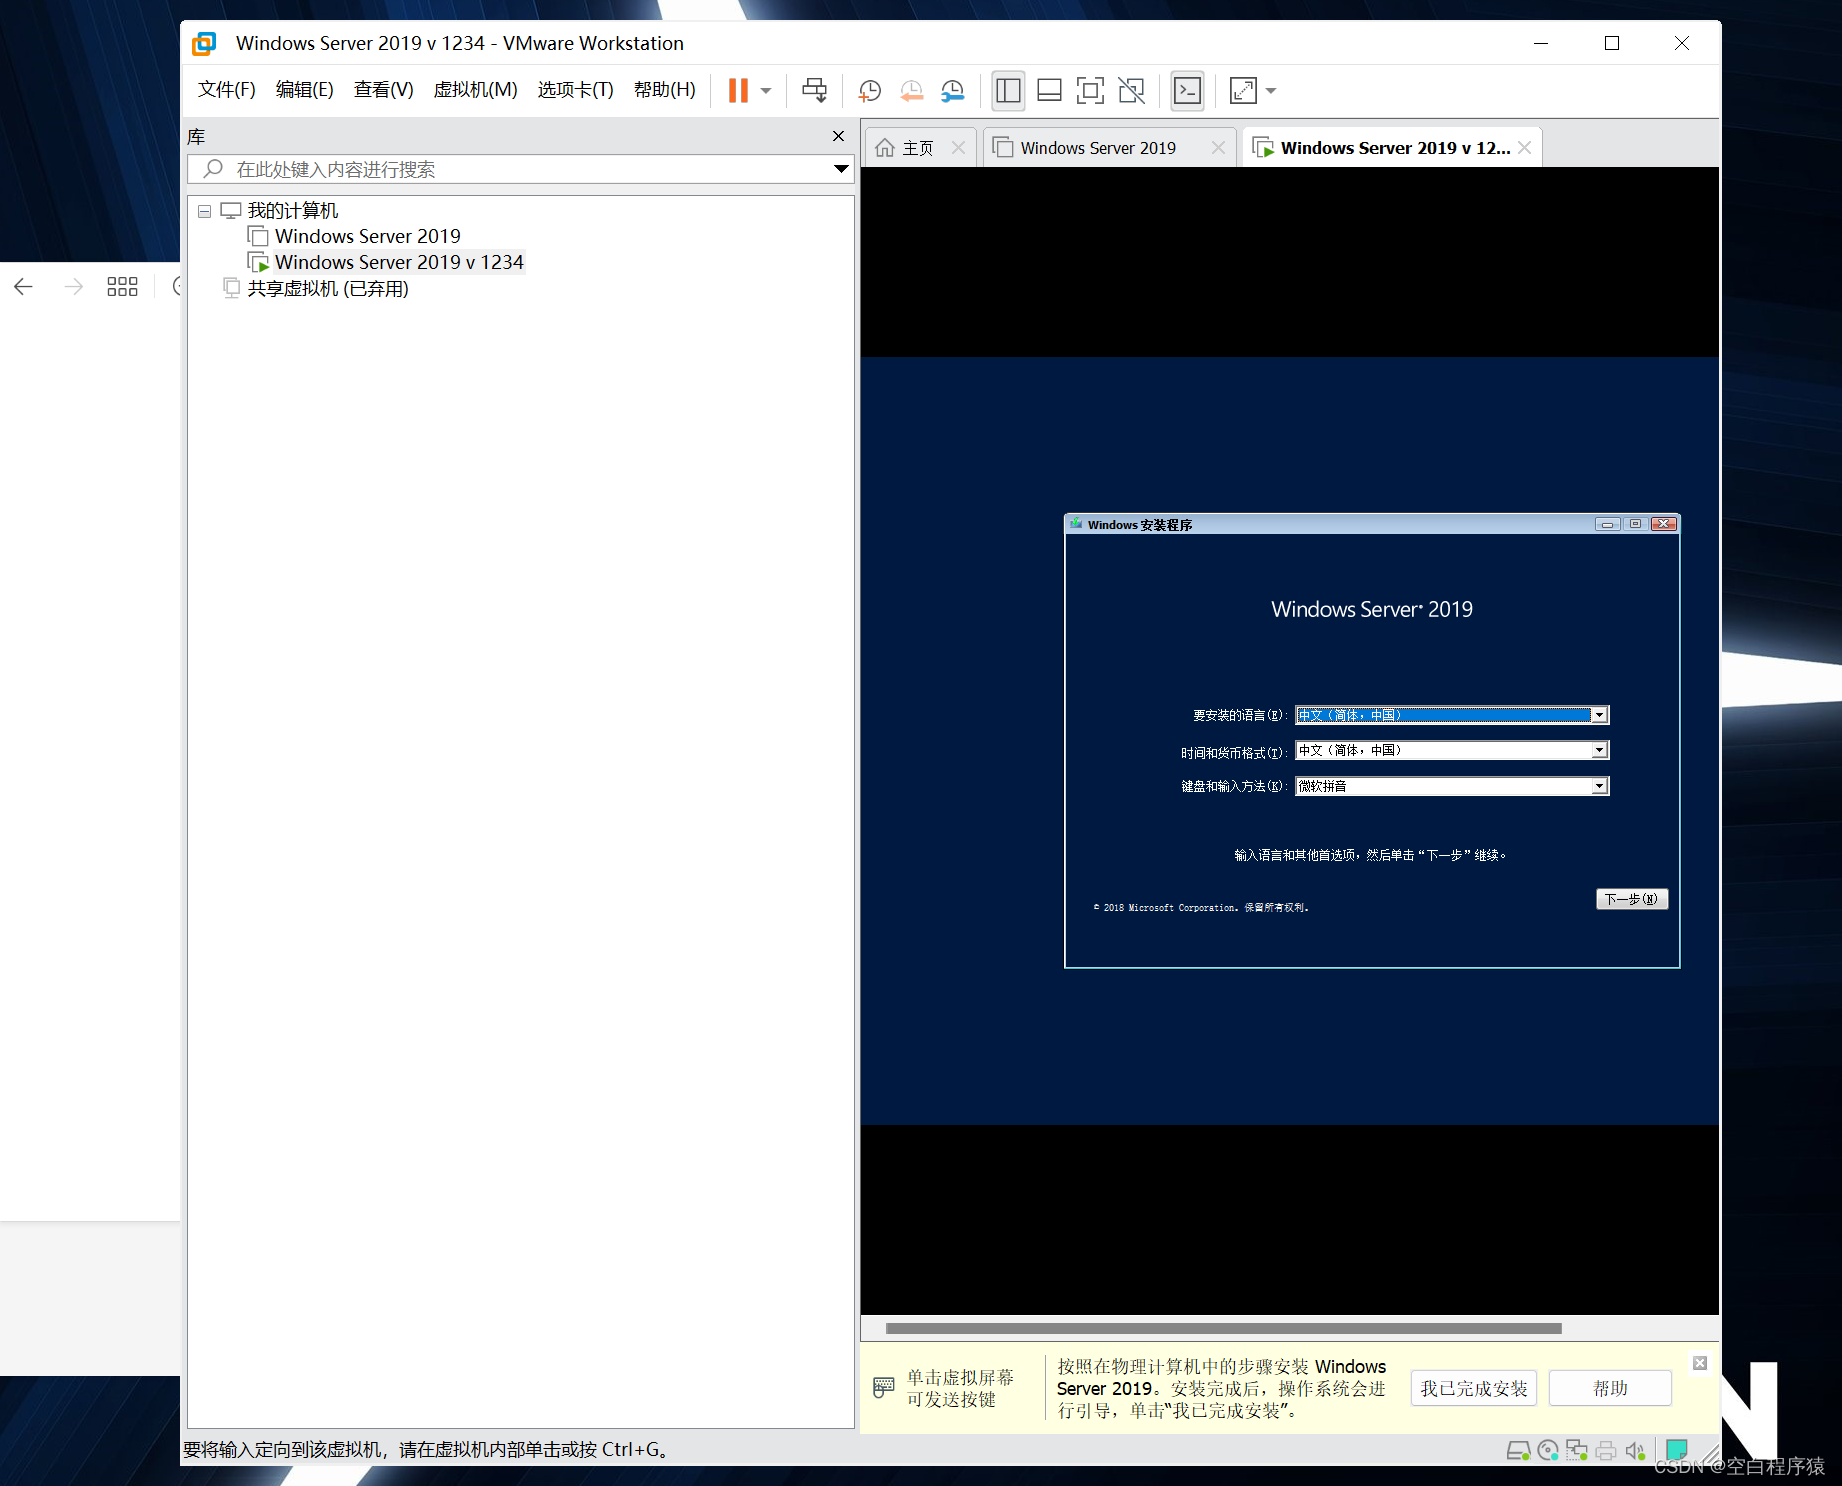This screenshot has height=1486, width=1842.
Task: Close the Windows Server 2019 tab
Action: coord(1218,148)
